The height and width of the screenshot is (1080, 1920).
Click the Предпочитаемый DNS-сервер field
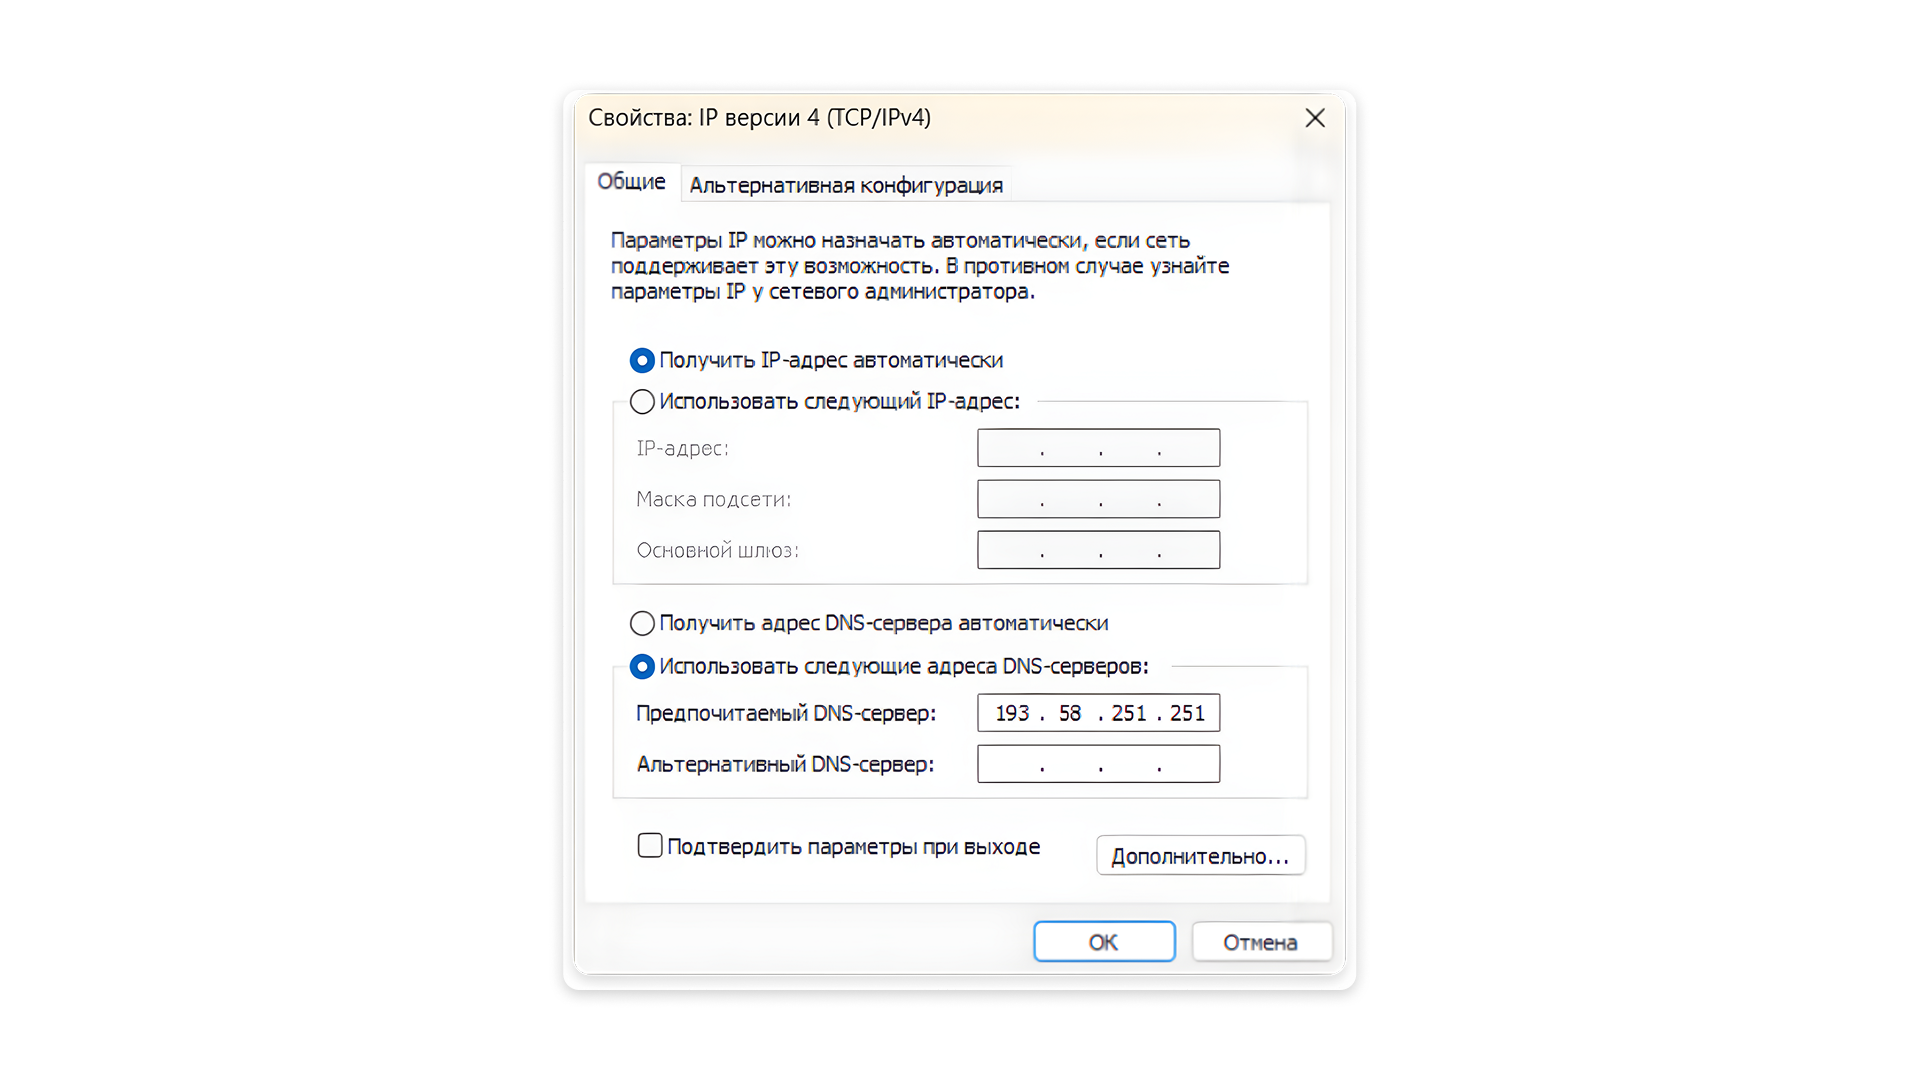[x=1098, y=713]
